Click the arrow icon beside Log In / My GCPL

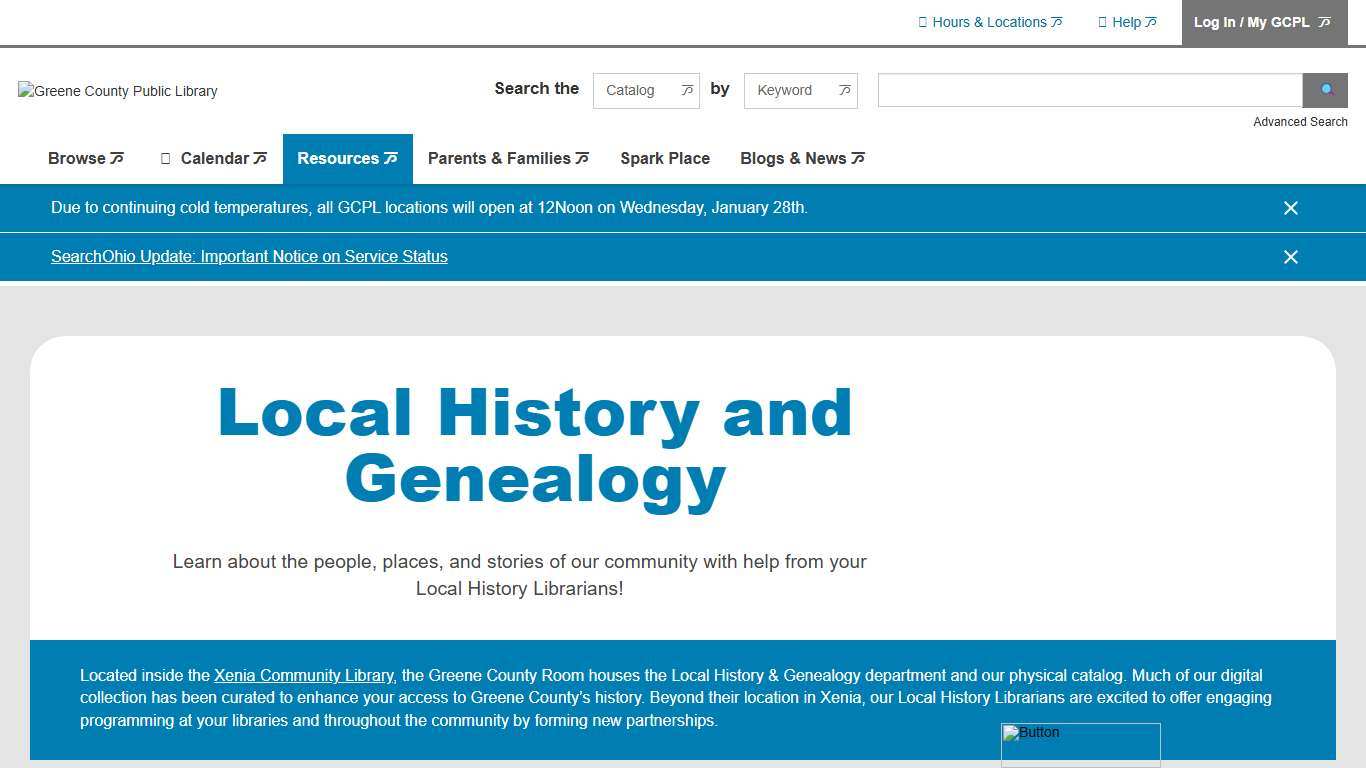(1323, 21)
